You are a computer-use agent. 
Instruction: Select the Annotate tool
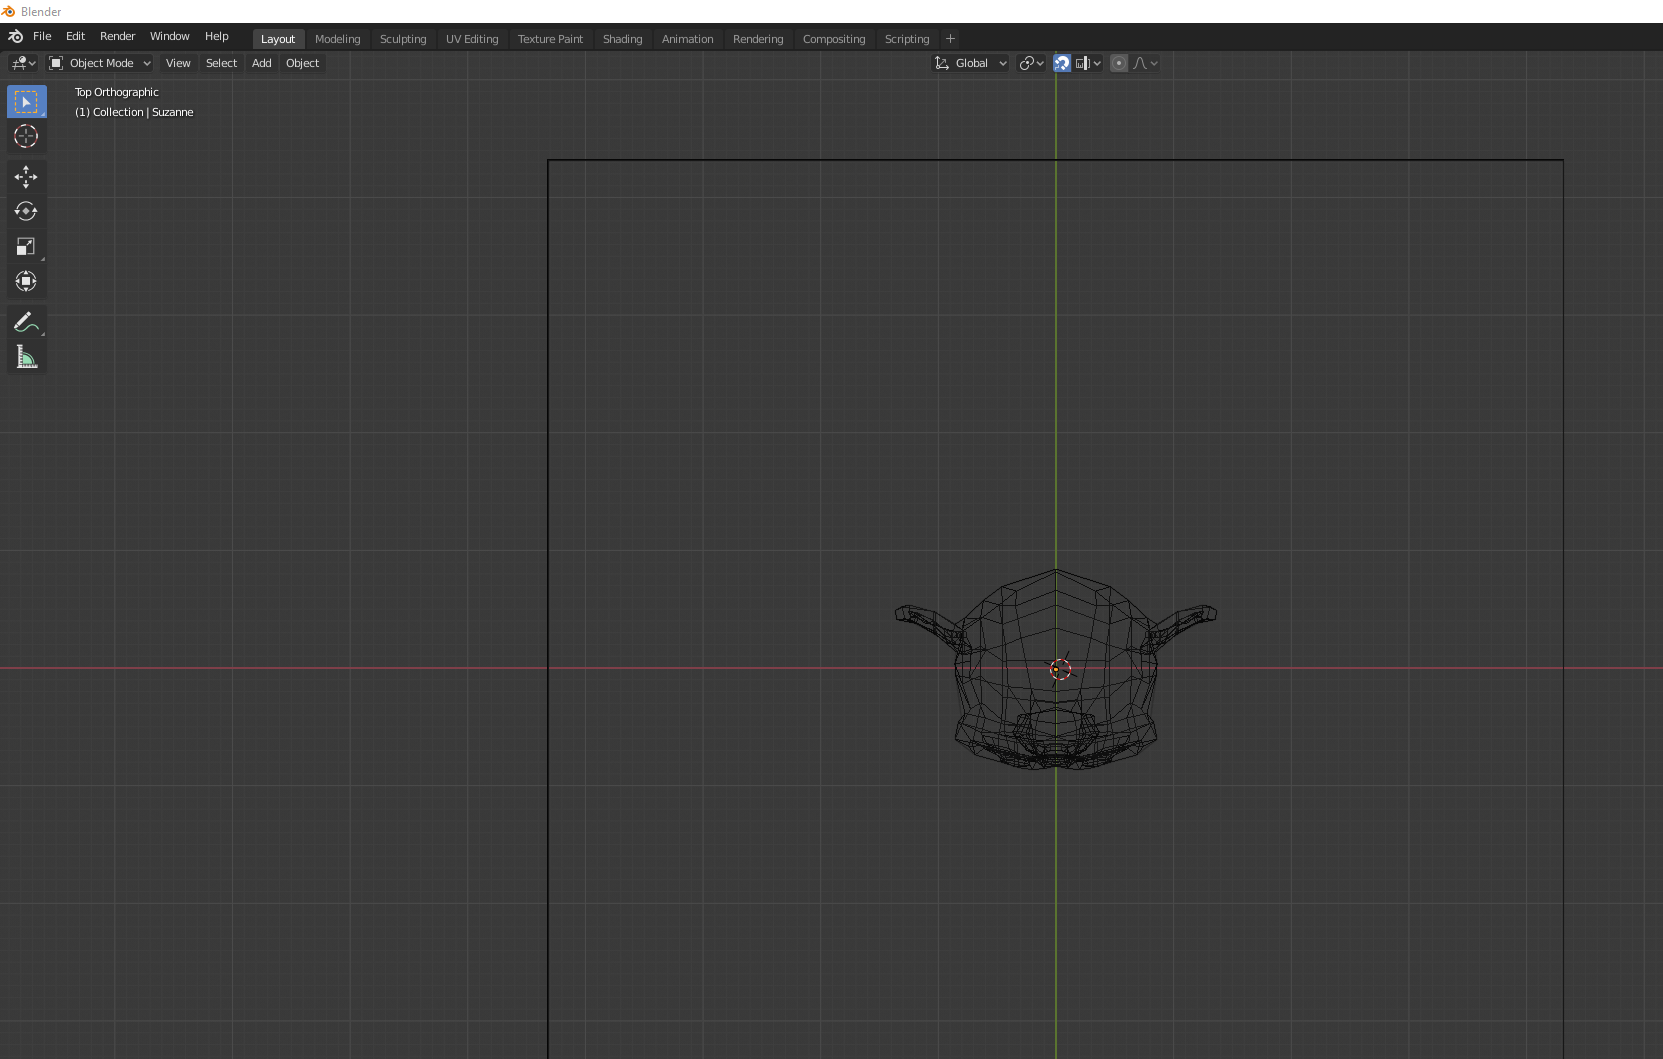pos(26,322)
